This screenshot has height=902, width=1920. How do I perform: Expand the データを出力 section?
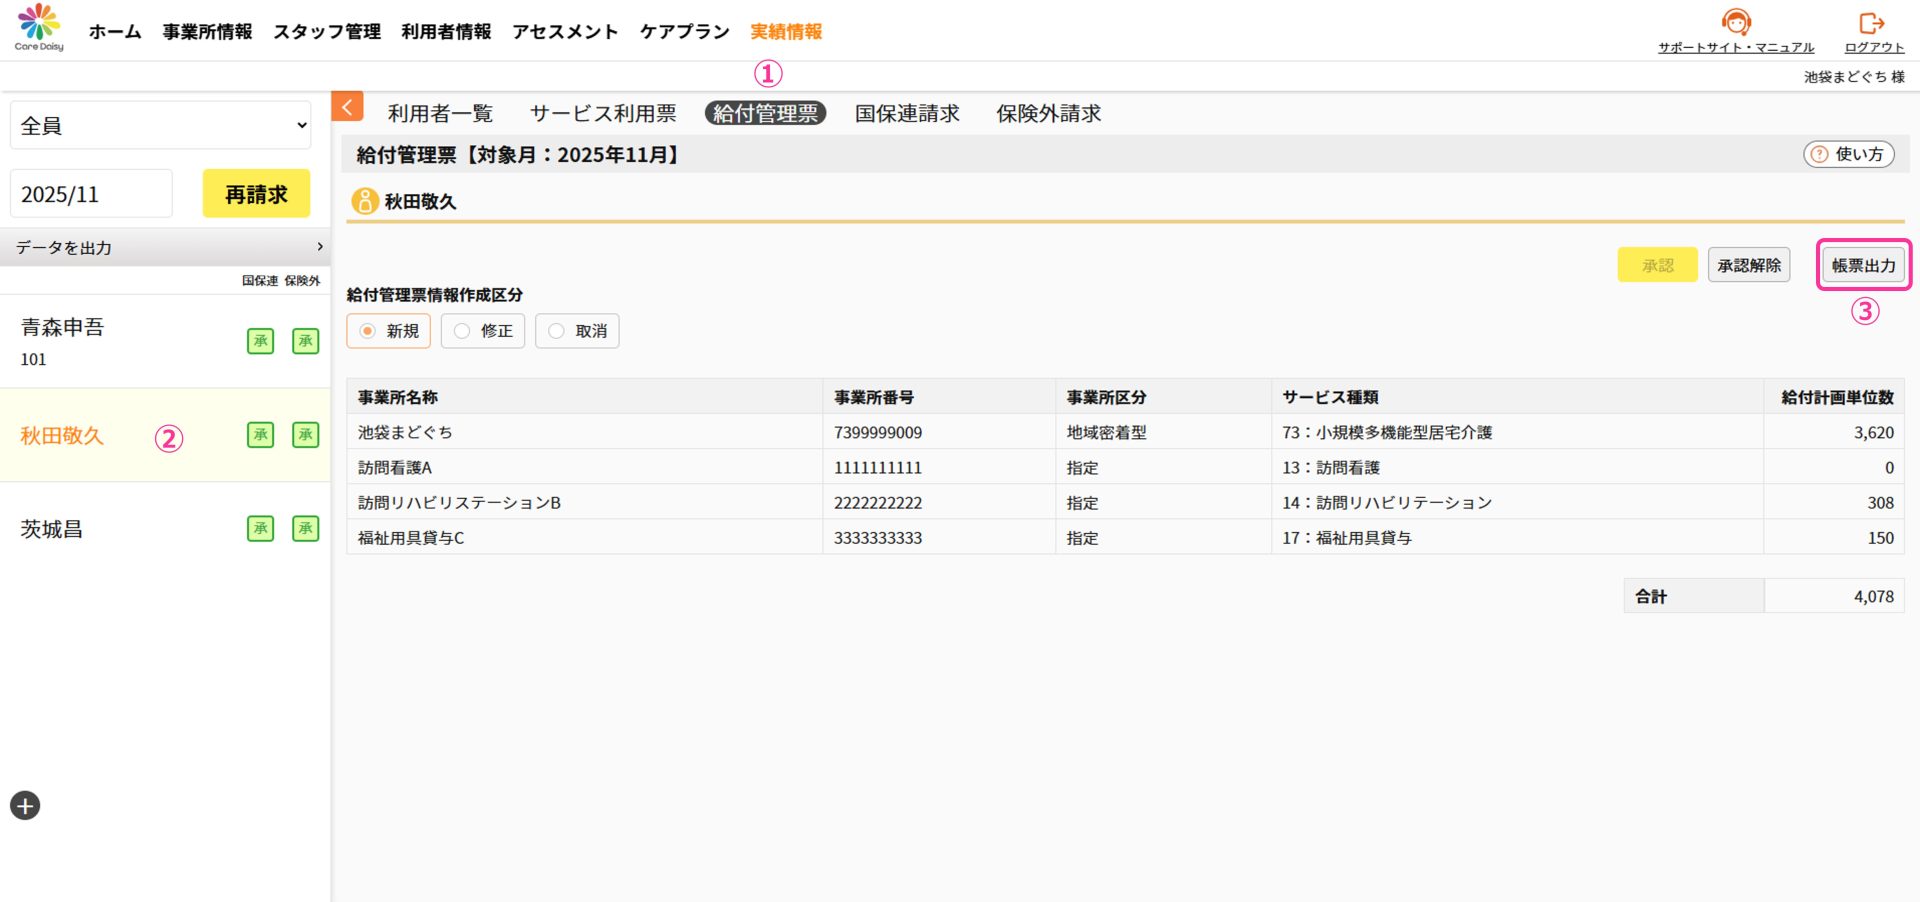click(165, 247)
